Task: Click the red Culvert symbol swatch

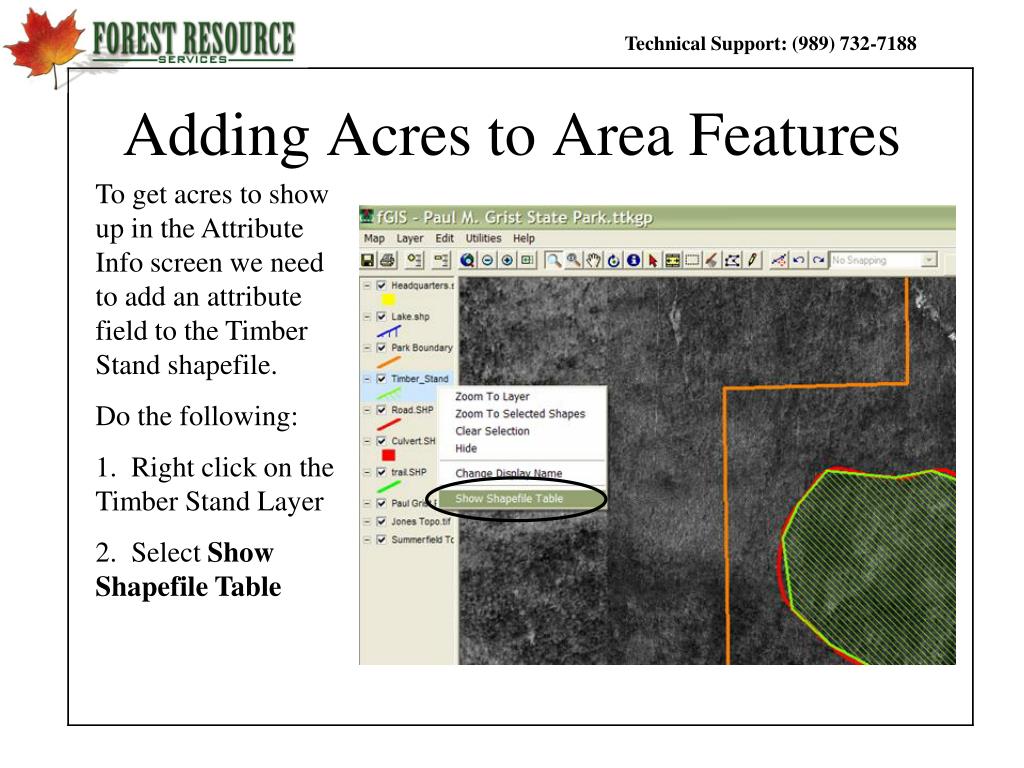Action: [x=389, y=455]
